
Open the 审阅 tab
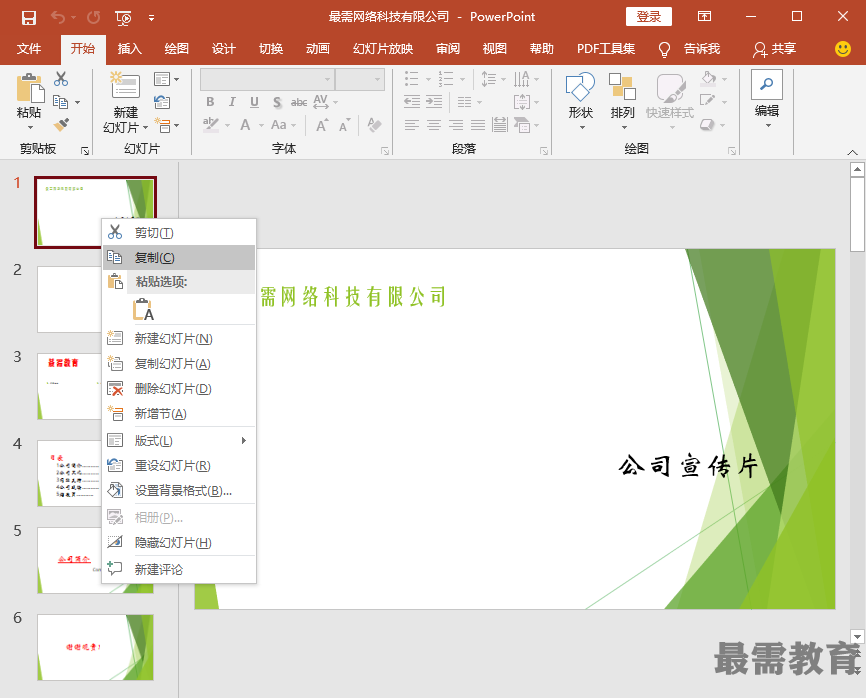click(x=447, y=49)
